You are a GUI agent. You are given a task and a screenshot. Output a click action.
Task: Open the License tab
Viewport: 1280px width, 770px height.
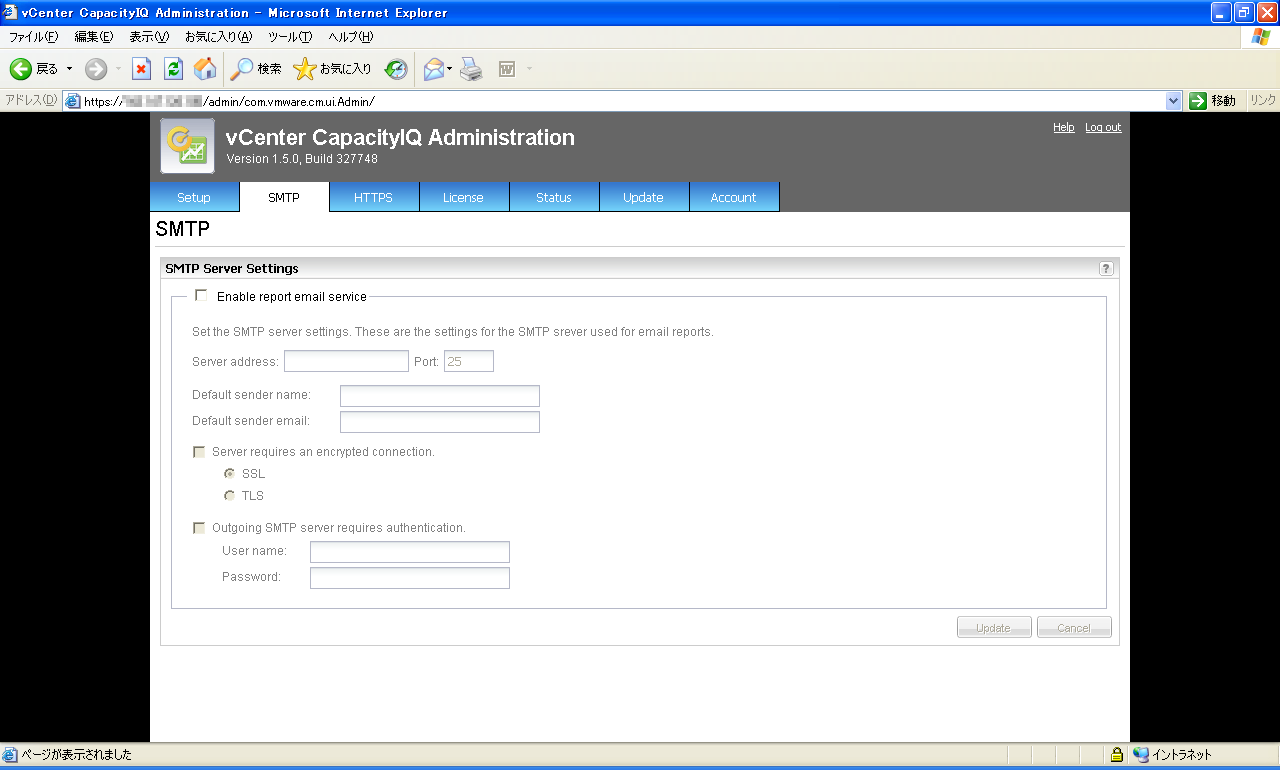coord(464,197)
